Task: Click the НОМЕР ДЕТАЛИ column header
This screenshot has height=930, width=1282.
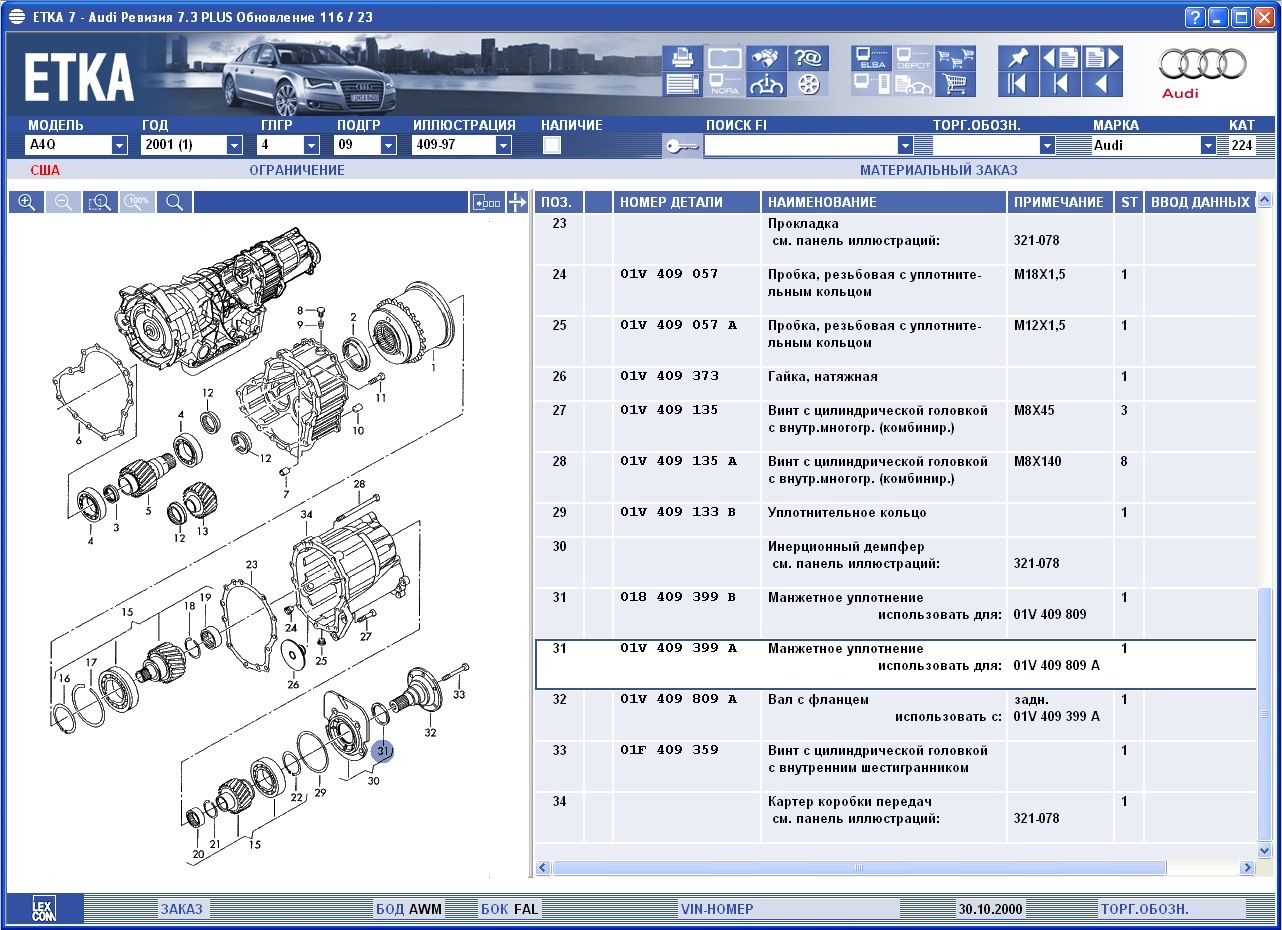Action: pos(671,202)
